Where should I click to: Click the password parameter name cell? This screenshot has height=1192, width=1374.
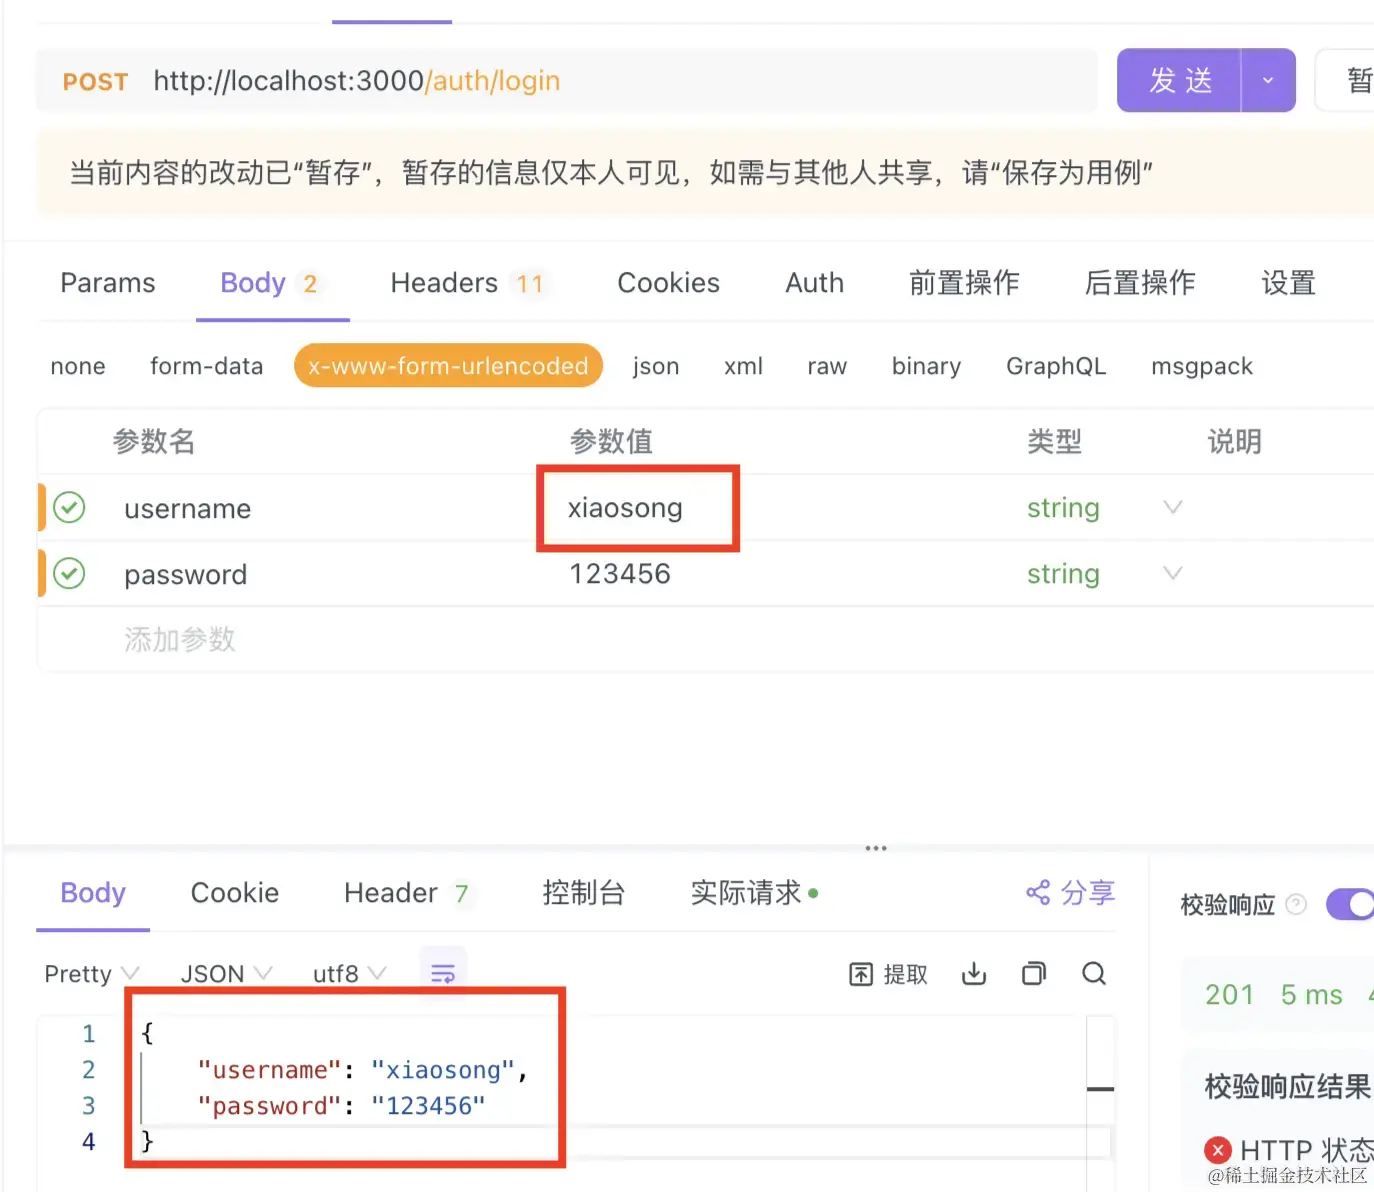(x=186, y=575)
